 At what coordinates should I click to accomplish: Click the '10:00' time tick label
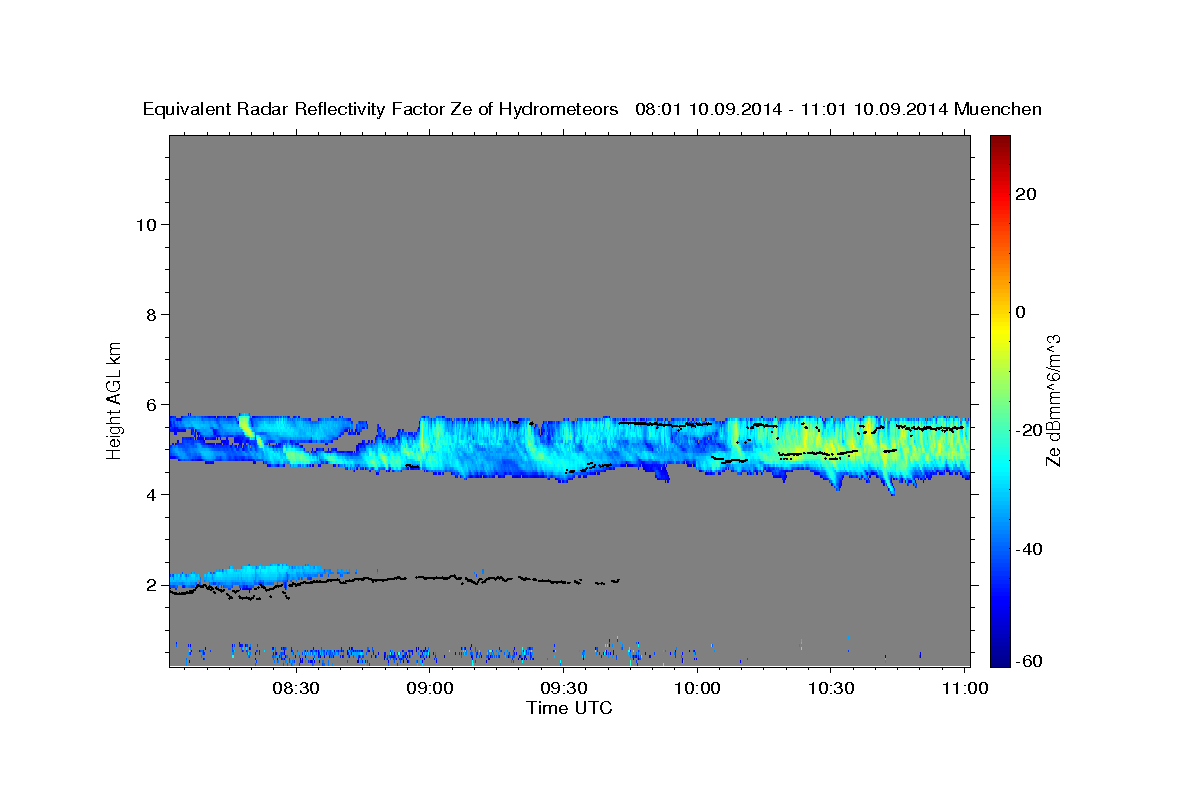(697, 689)
